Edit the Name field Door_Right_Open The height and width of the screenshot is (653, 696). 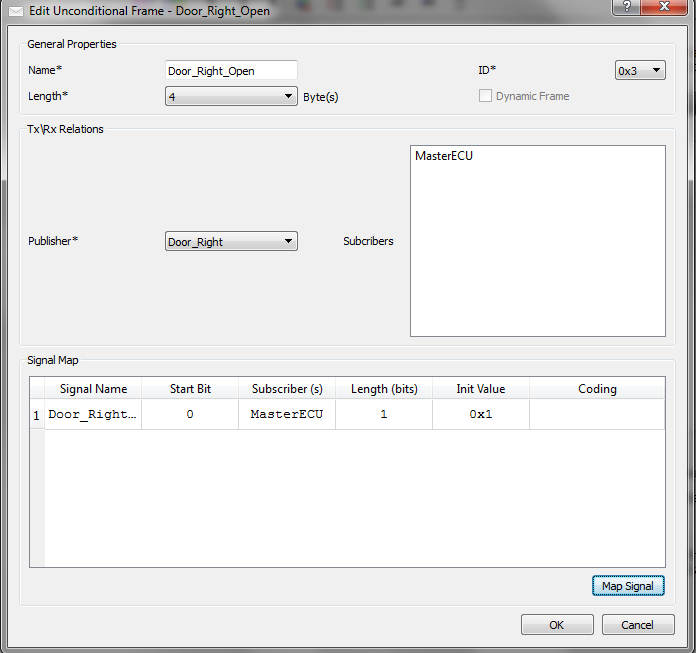click(231, 71)
